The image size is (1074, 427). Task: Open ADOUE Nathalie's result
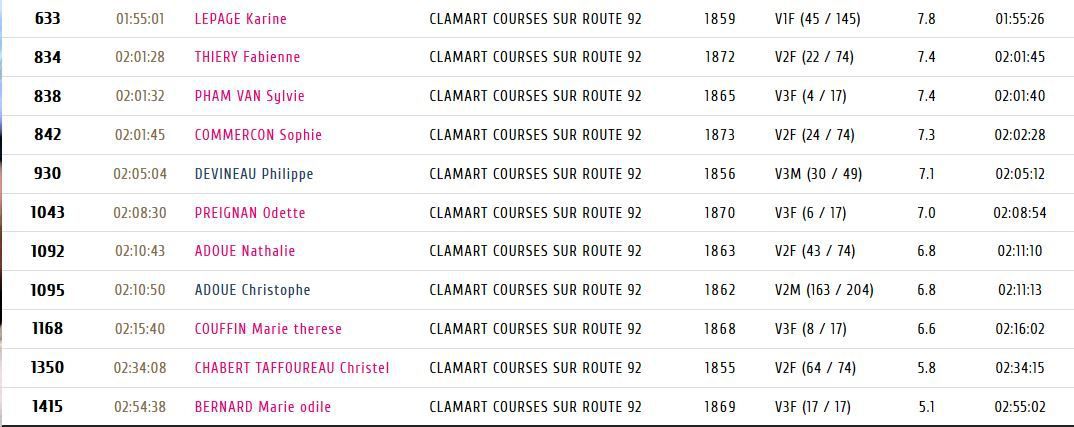coord(245,251)
